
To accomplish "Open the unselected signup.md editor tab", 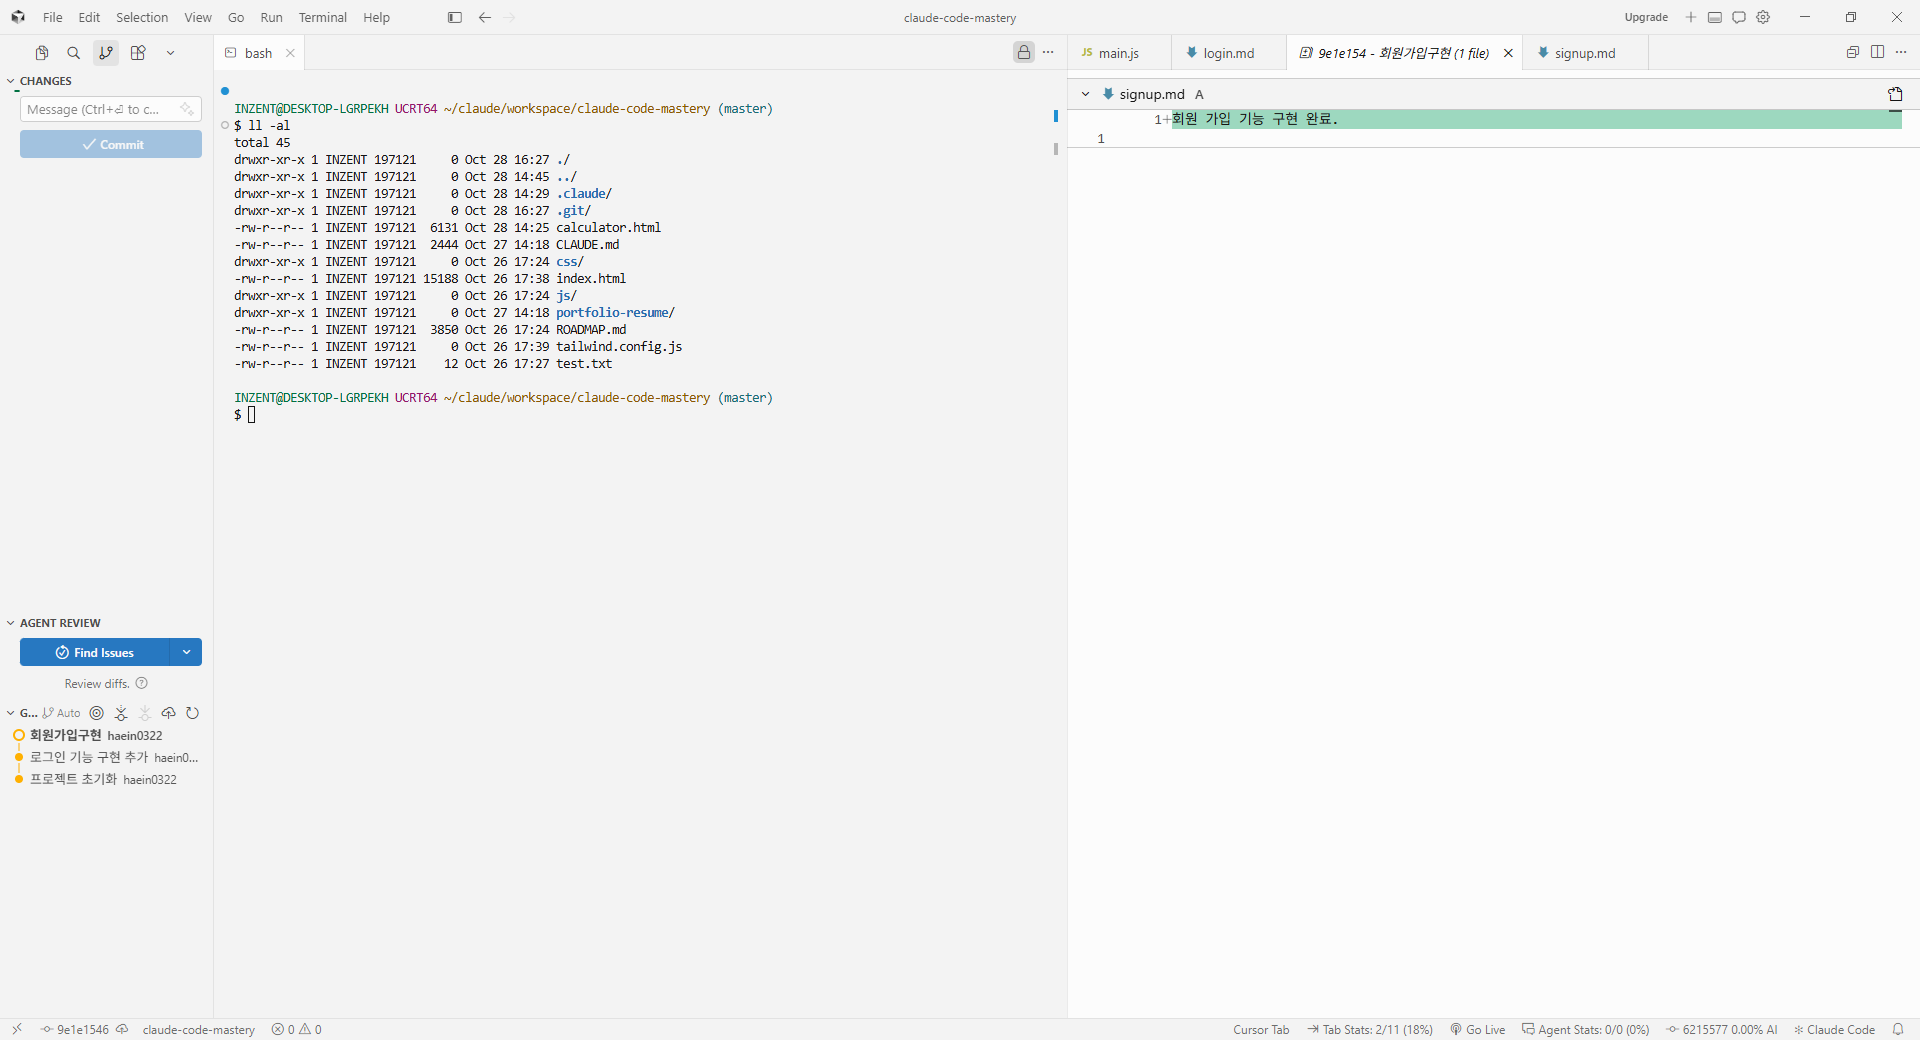I will coord(1584,53).
